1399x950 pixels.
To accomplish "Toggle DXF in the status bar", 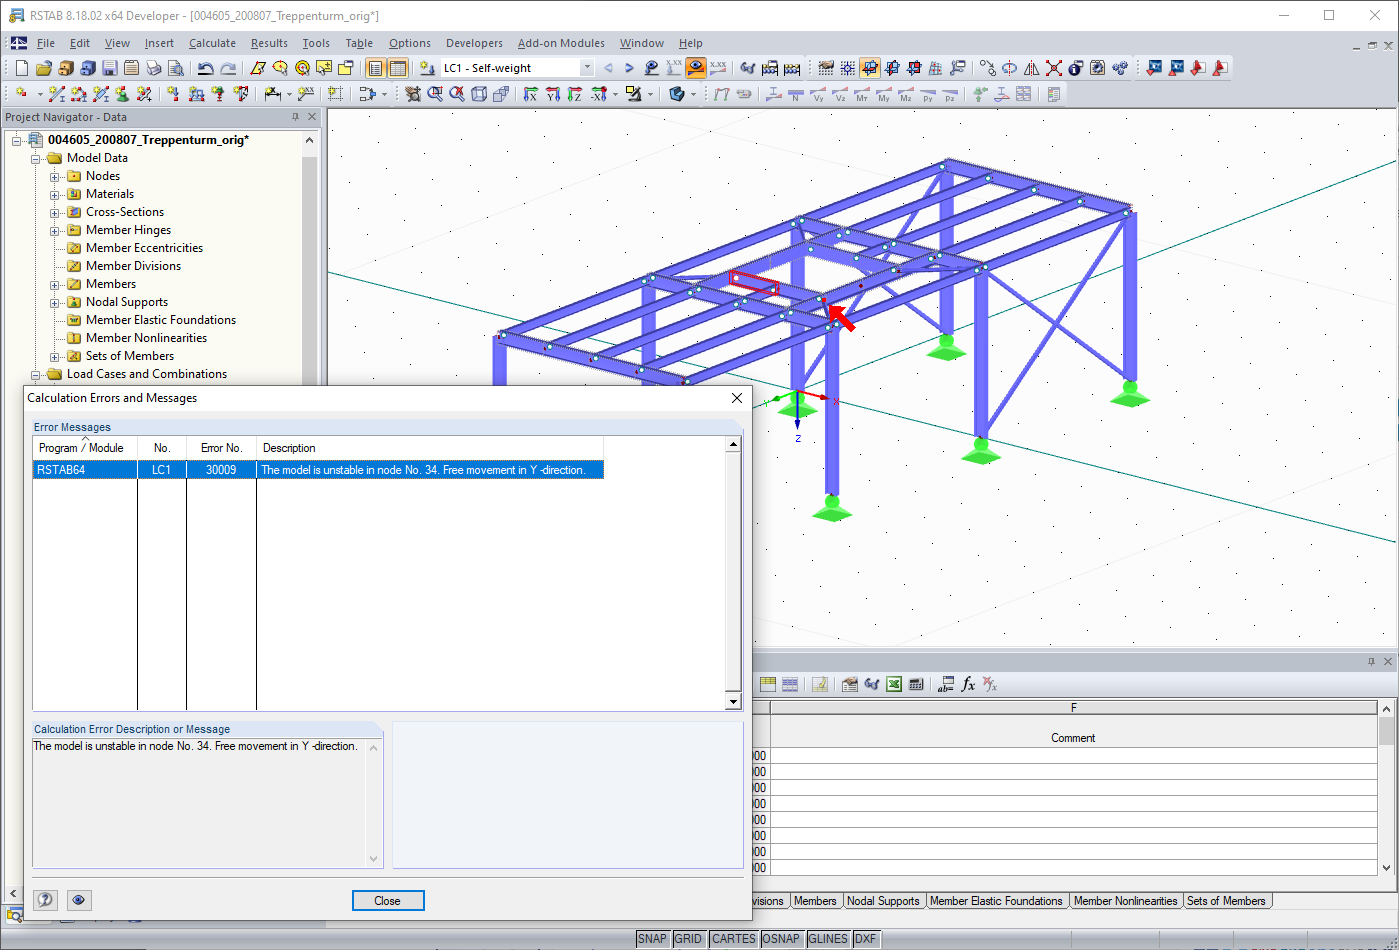I will coord(866,939).
